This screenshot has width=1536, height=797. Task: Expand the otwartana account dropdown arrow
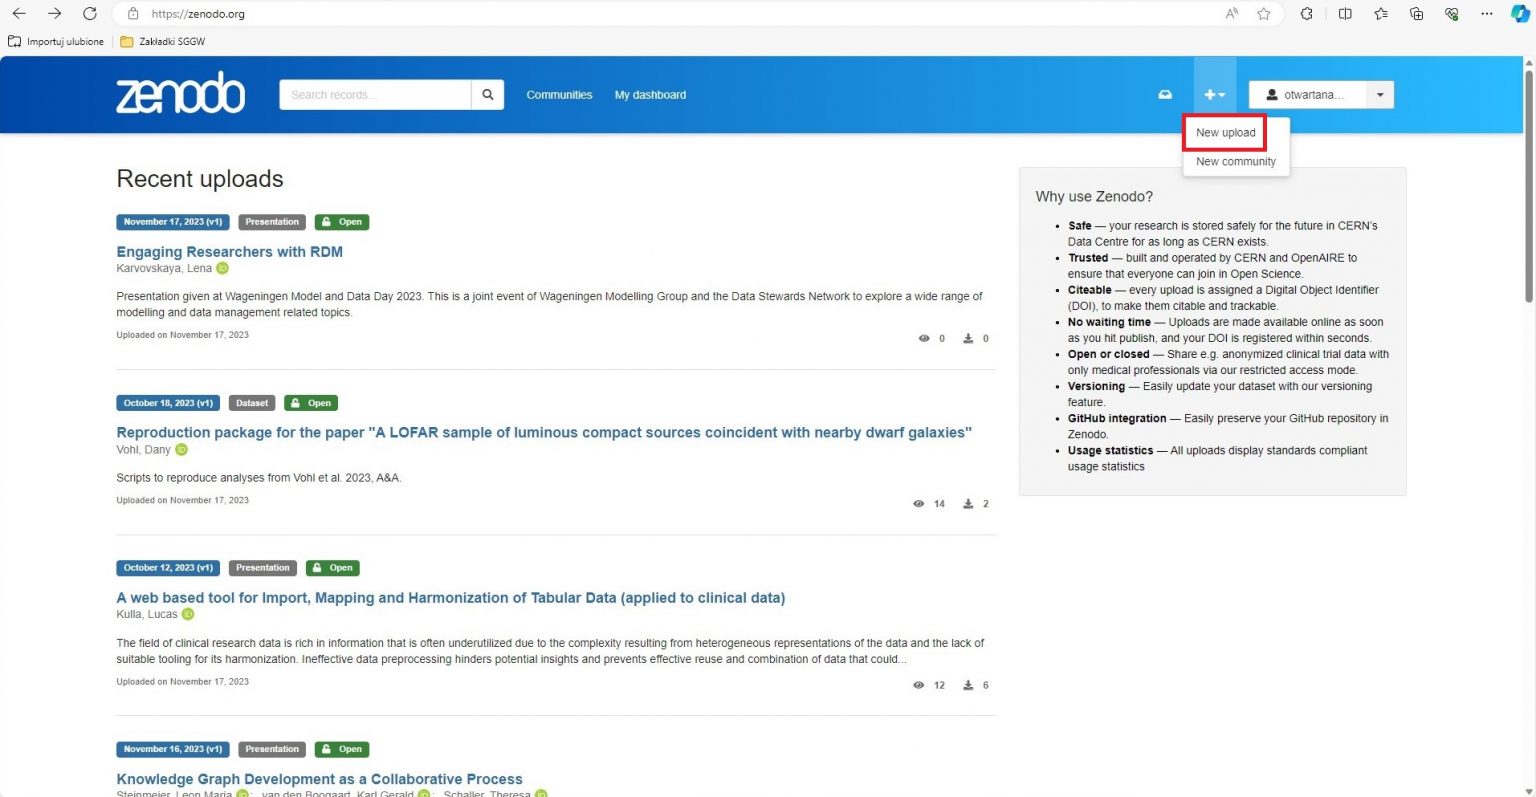point(1380,94)
